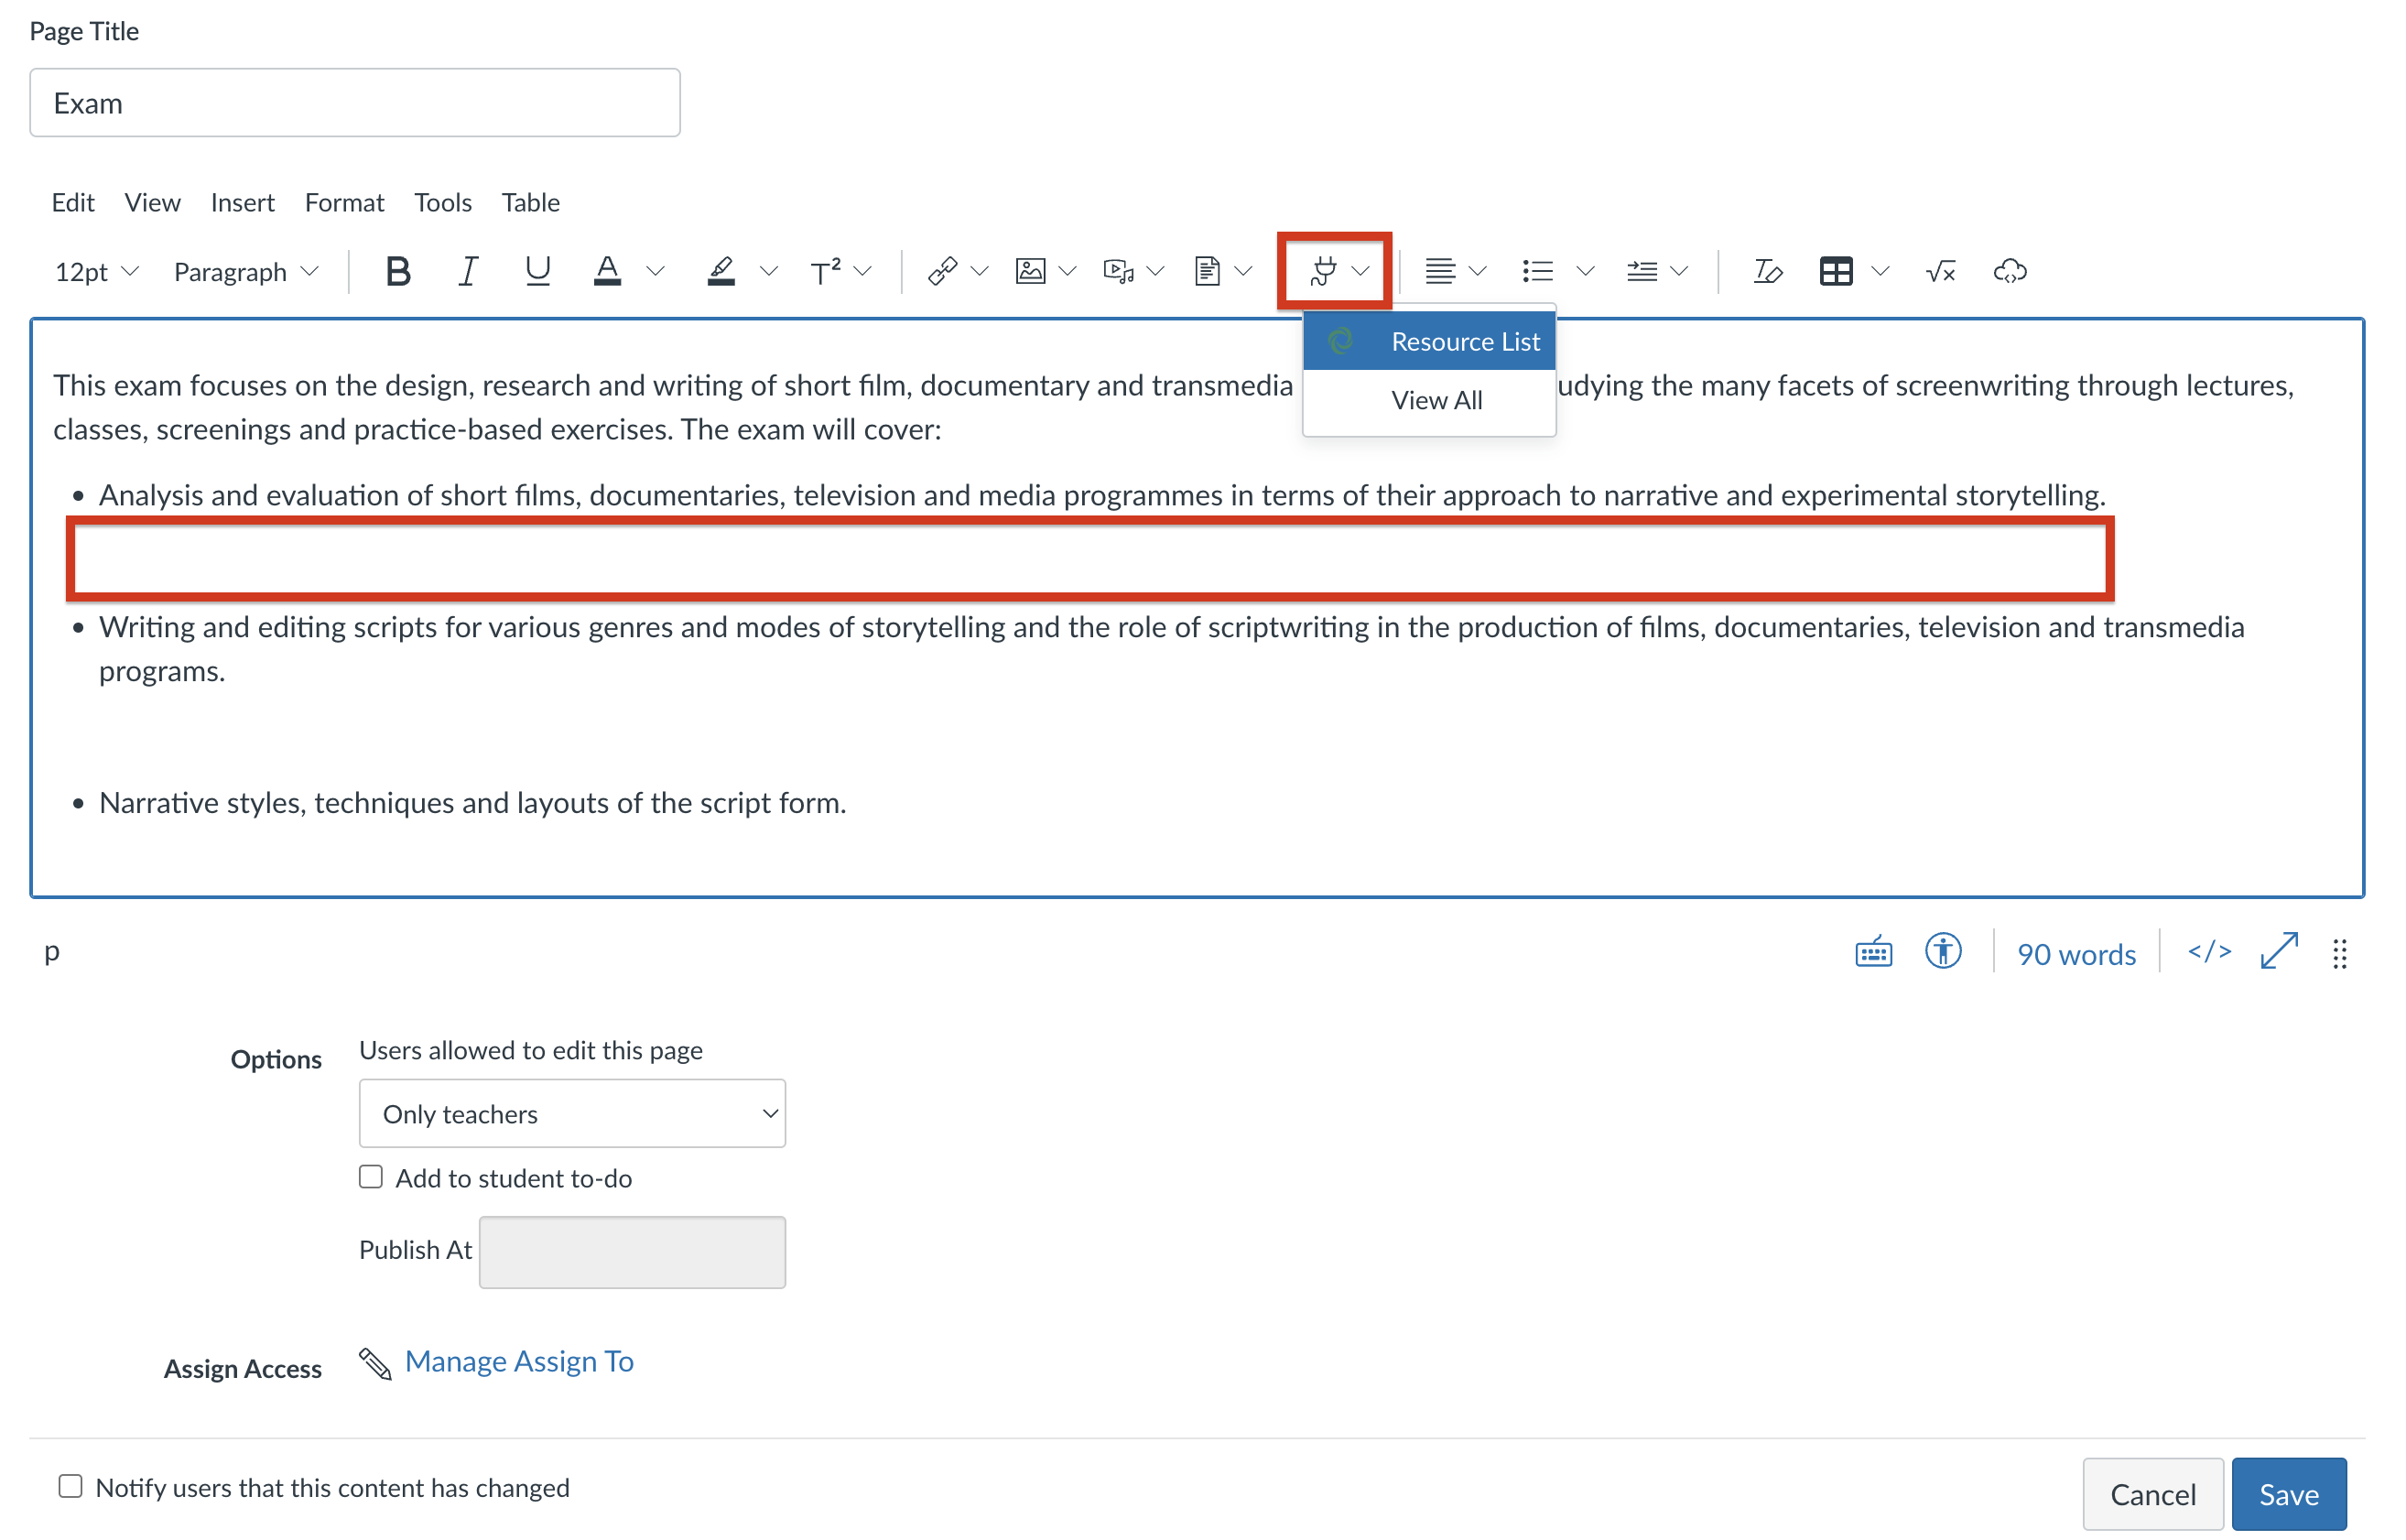Select the Paragraph style dropdown
The image size is (2406, 1540).
point(245,270)
